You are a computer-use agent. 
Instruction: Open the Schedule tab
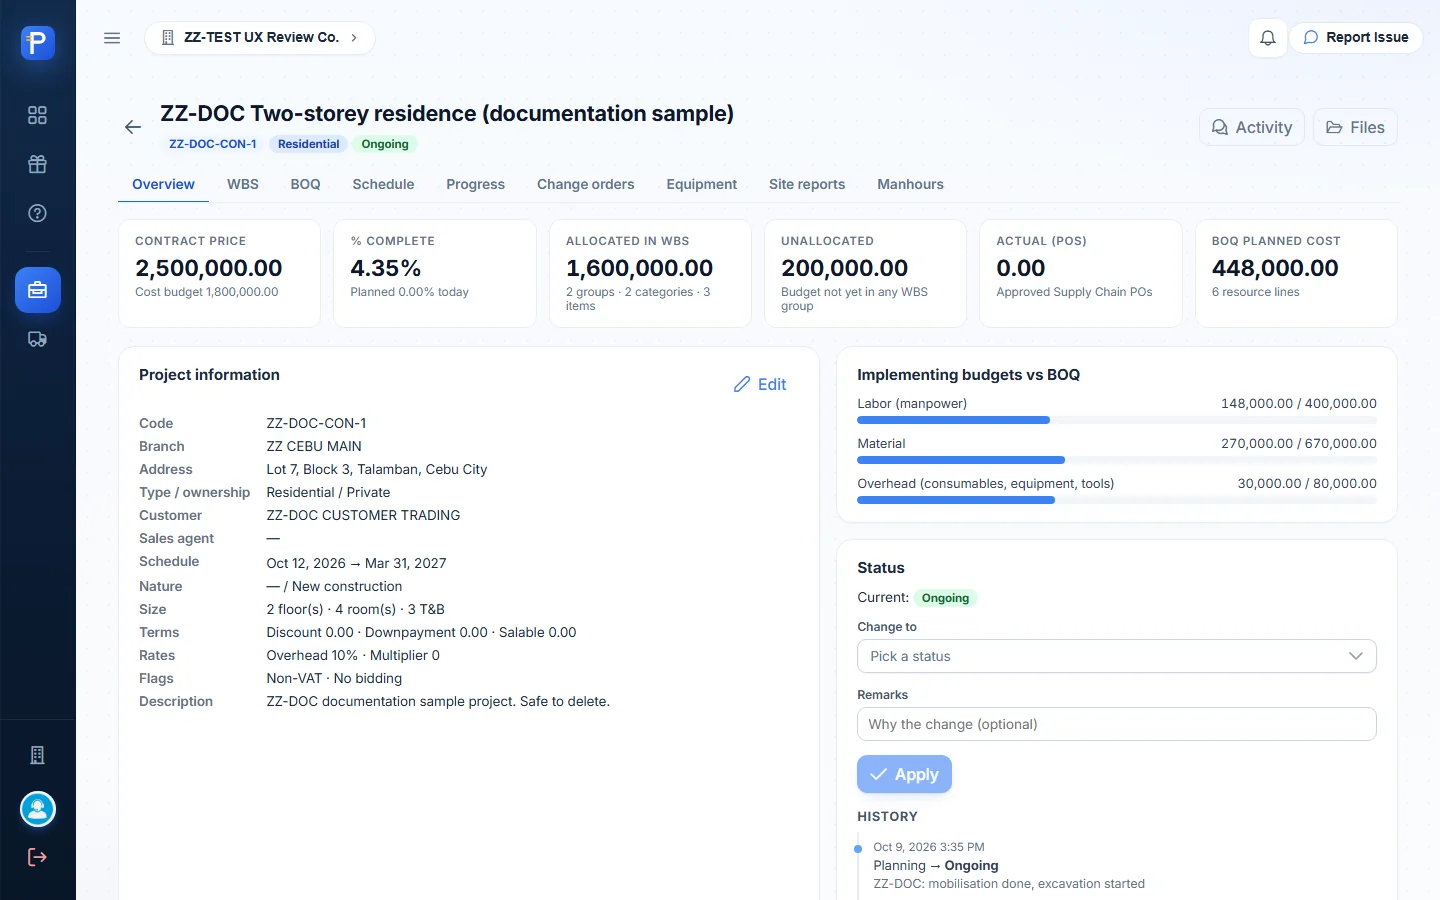[383, 184]
